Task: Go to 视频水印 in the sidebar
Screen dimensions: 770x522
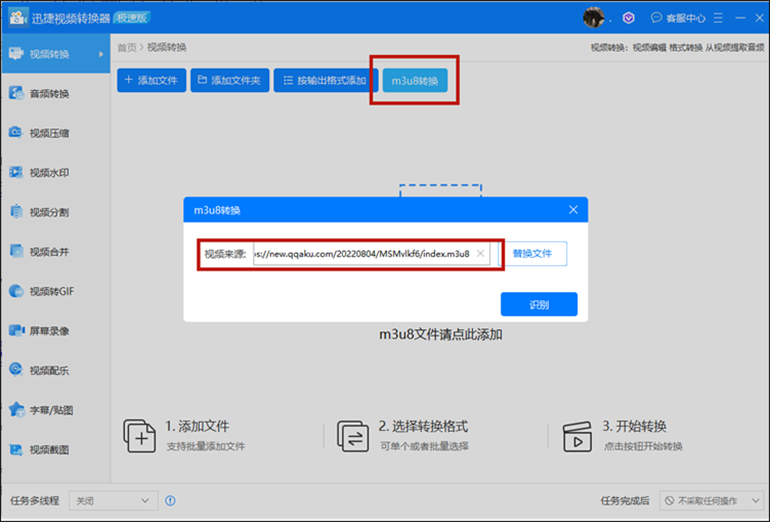Action: [55, 172]
